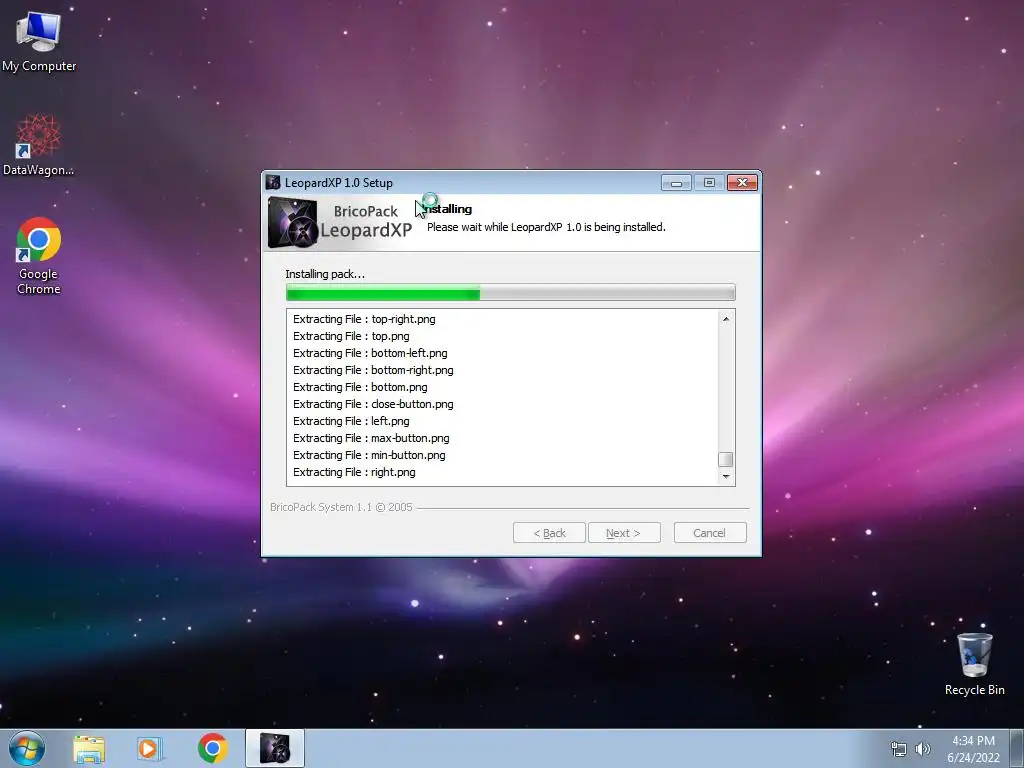Screen dimensions: 1024x768
Task: Click the date 6/24/2022 in taskbar
Action: [x=973, y=758]
